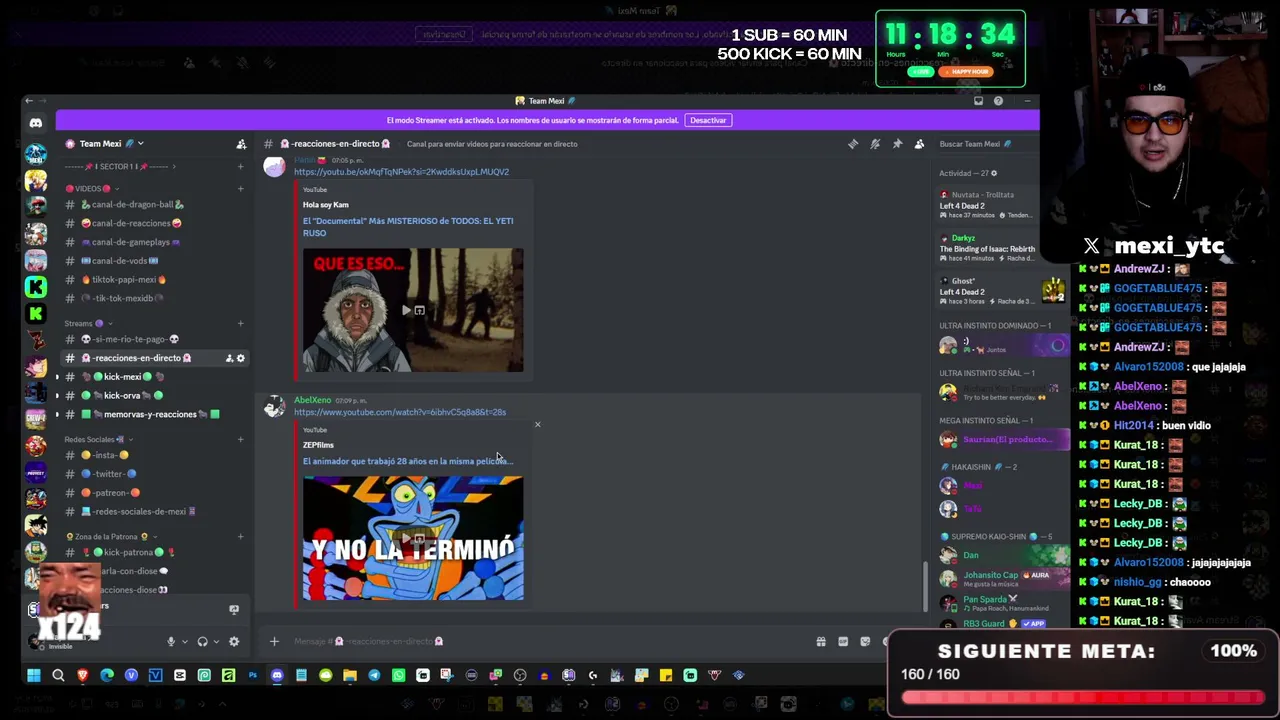Open Photoshop from the taskbar
1280x720 pixels.
point(252,675)
